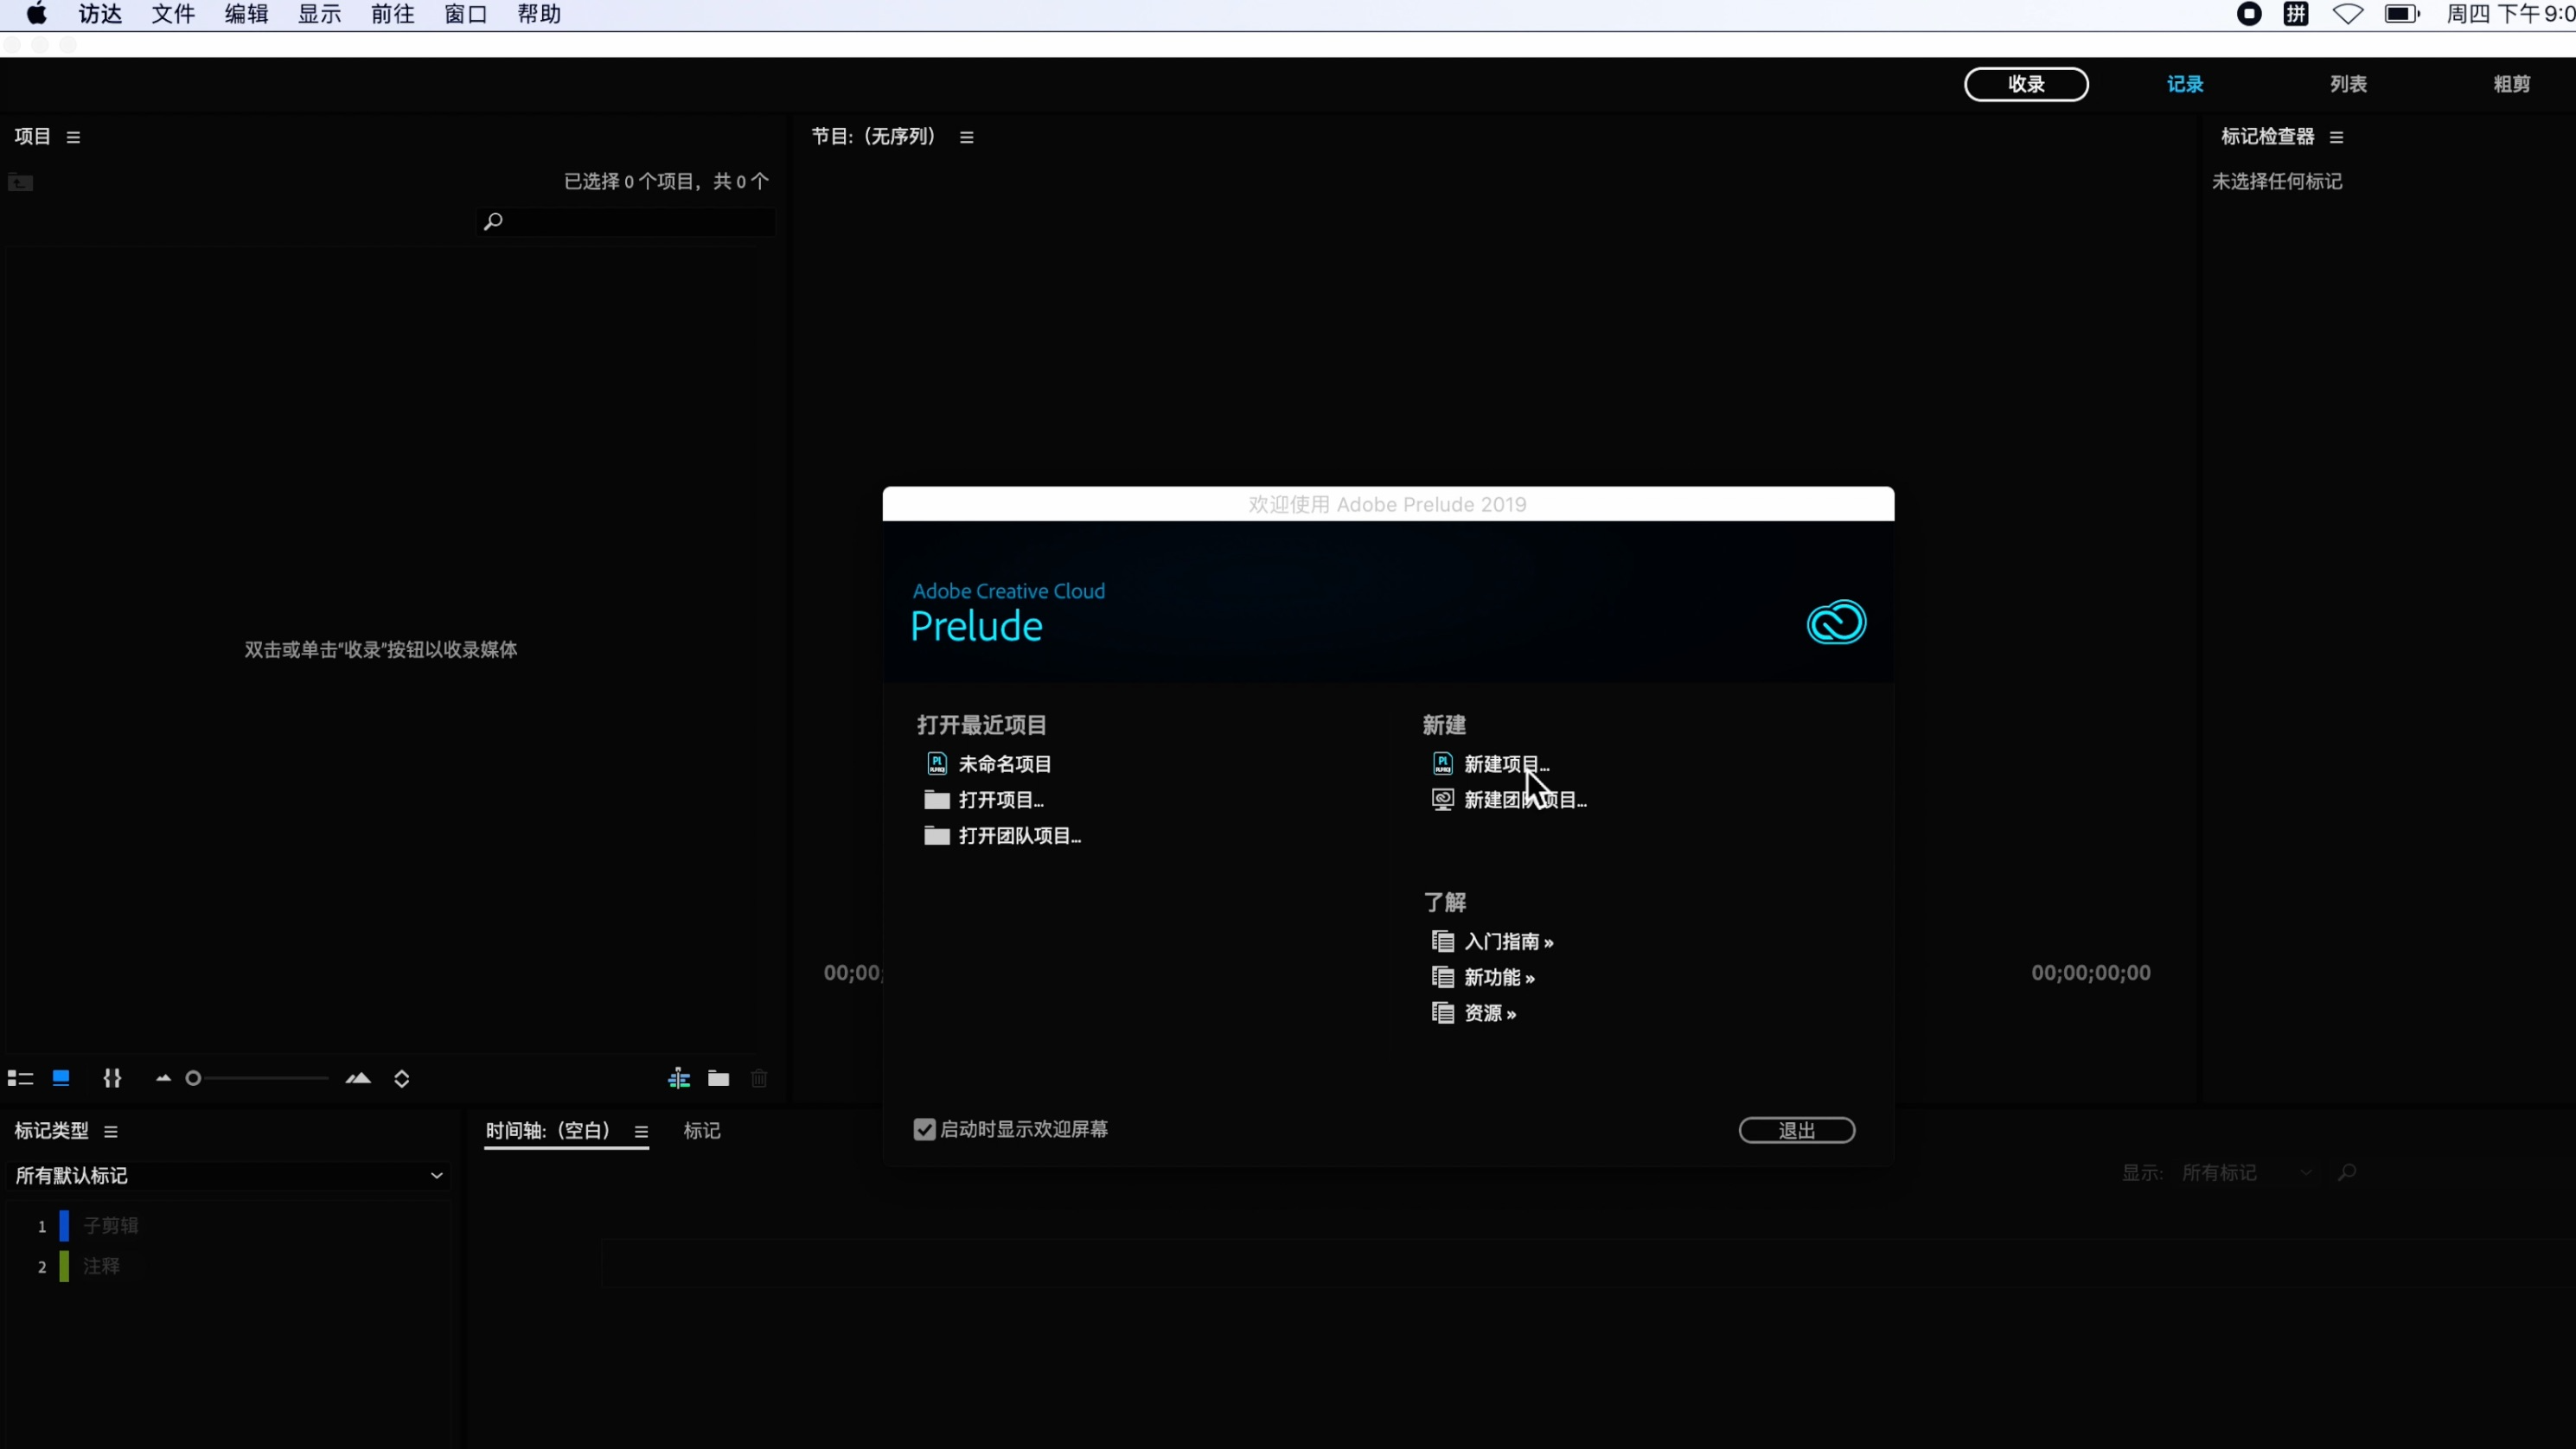Switch to the 记录 workspace
2576x1449 pixels.
coord(2185,84)
